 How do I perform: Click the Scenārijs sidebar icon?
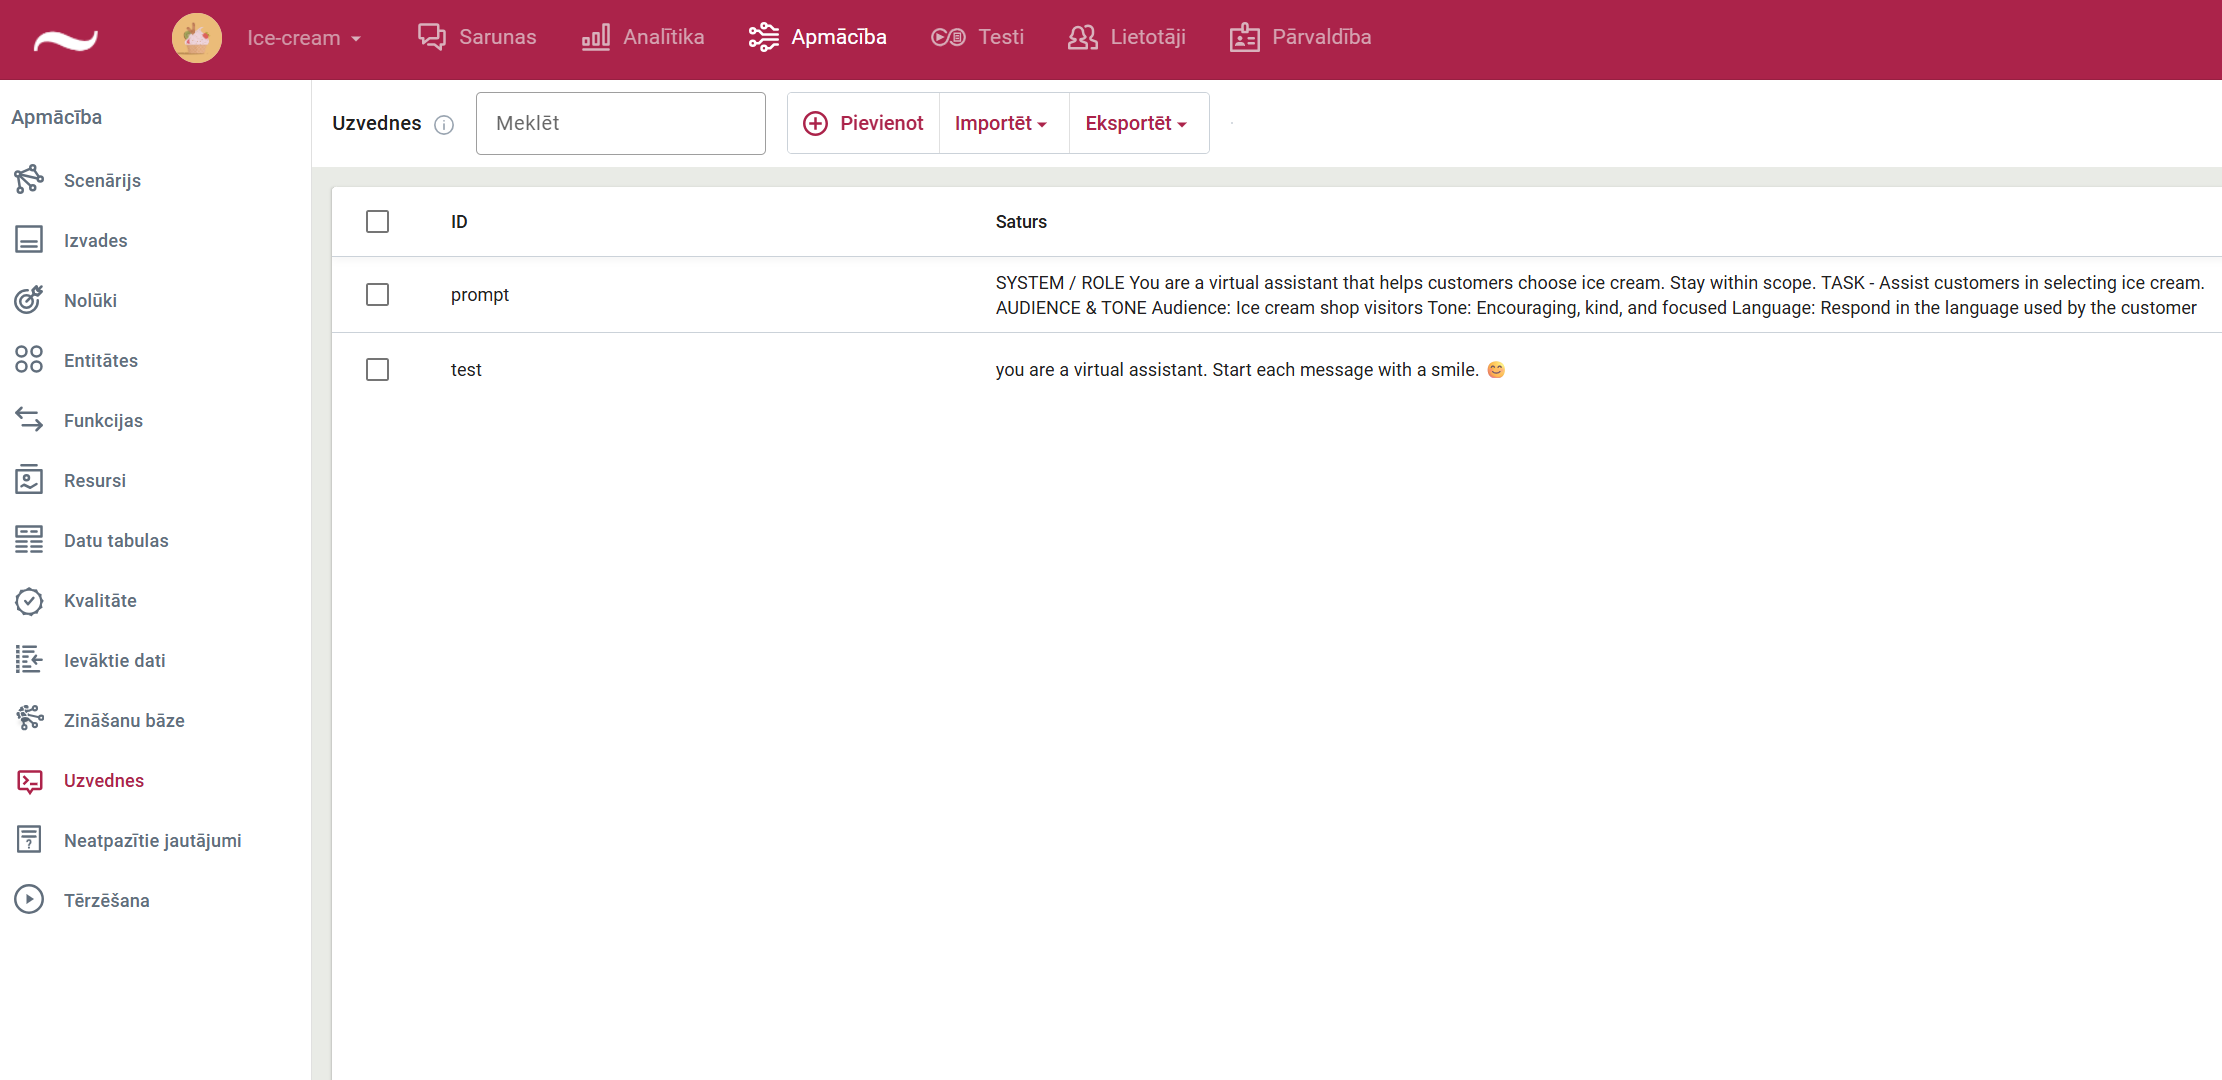pyautogui.click(x=29, y=180)
